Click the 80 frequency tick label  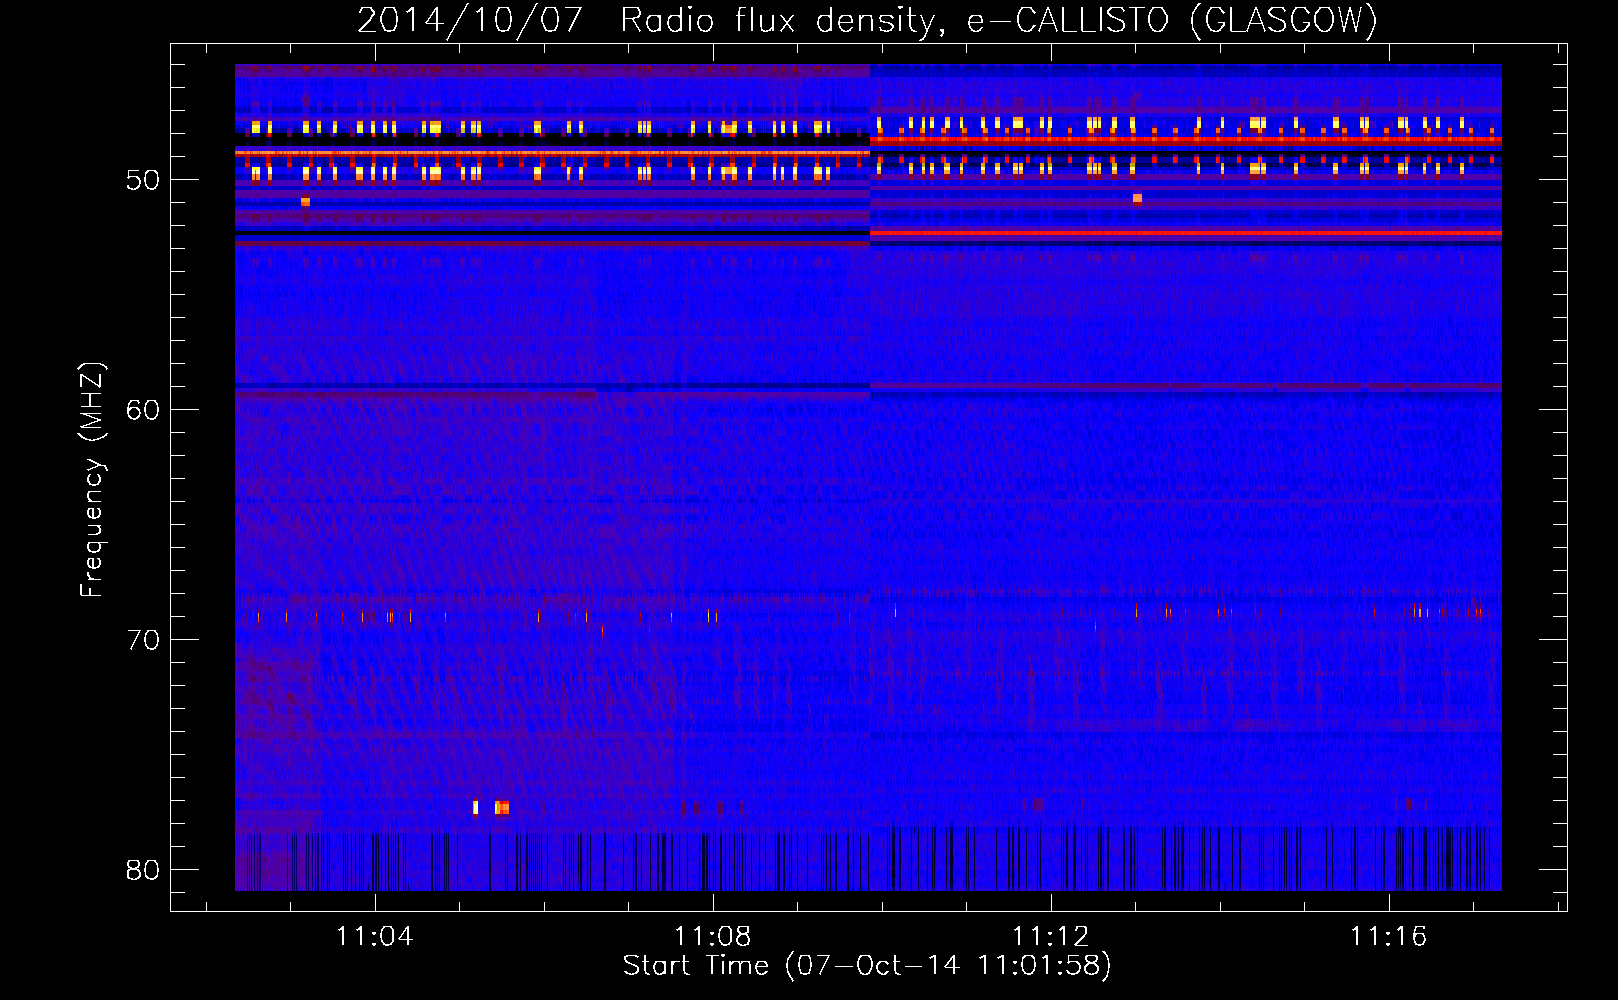[x=143, y=870]
